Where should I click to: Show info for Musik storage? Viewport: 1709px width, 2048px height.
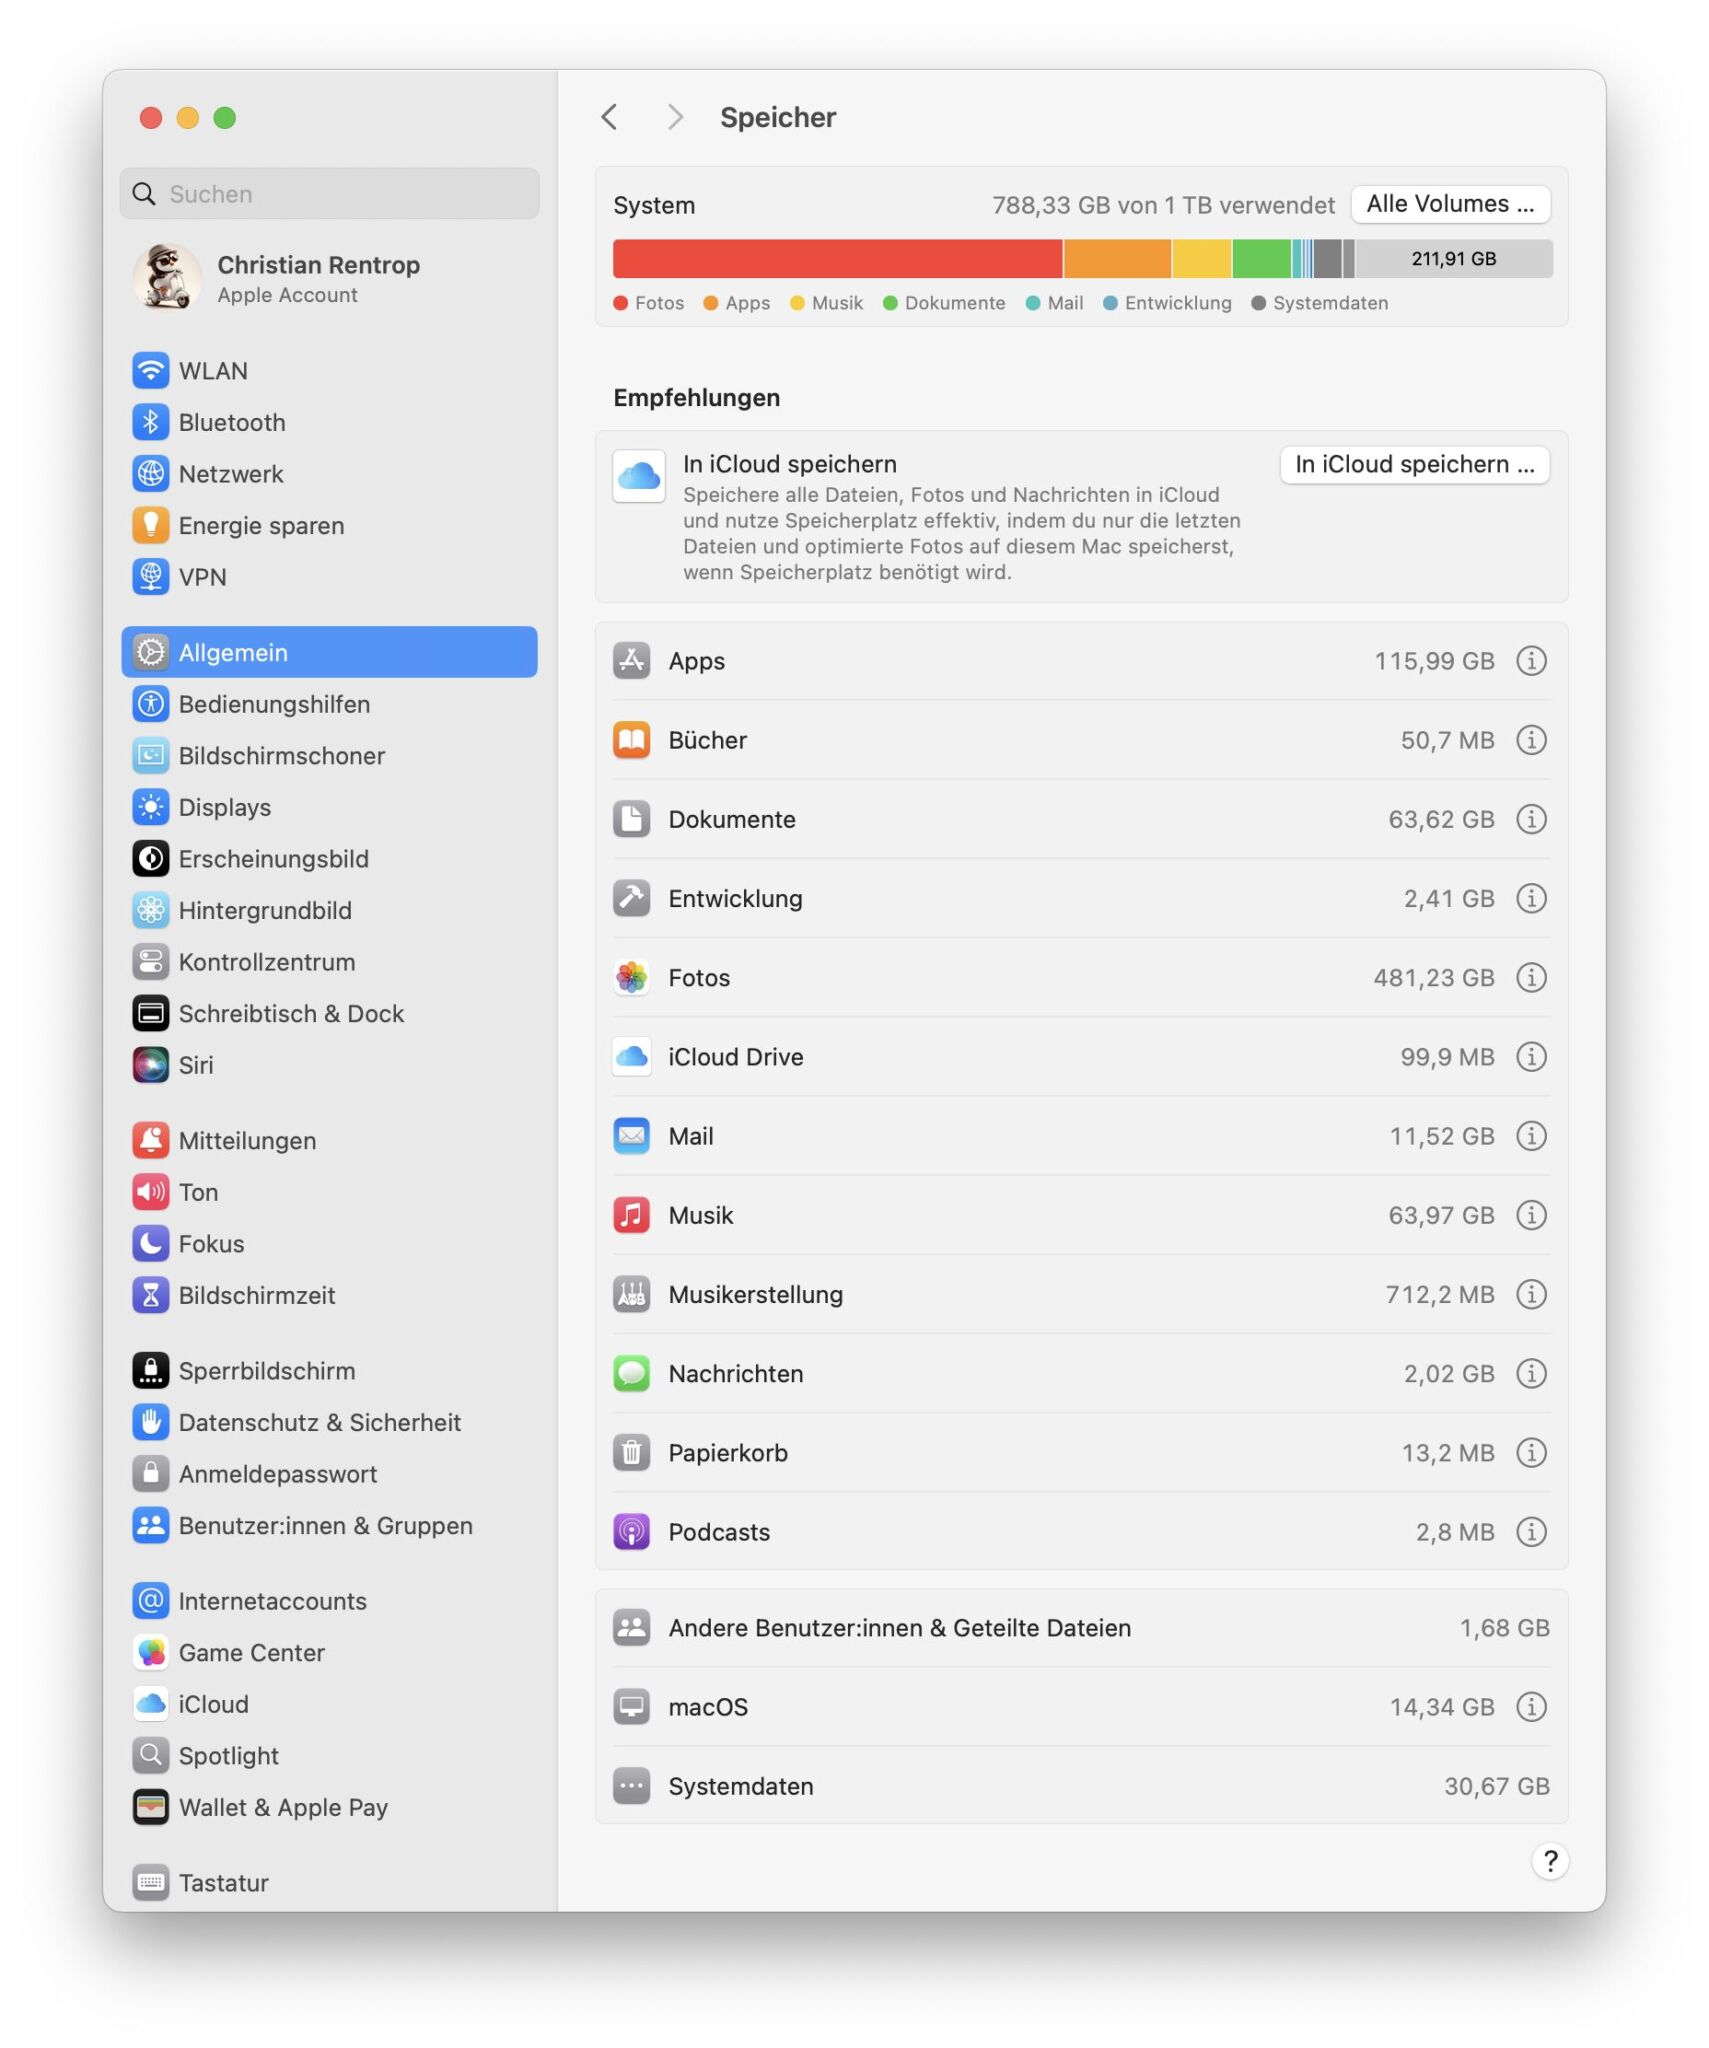1531,1215
